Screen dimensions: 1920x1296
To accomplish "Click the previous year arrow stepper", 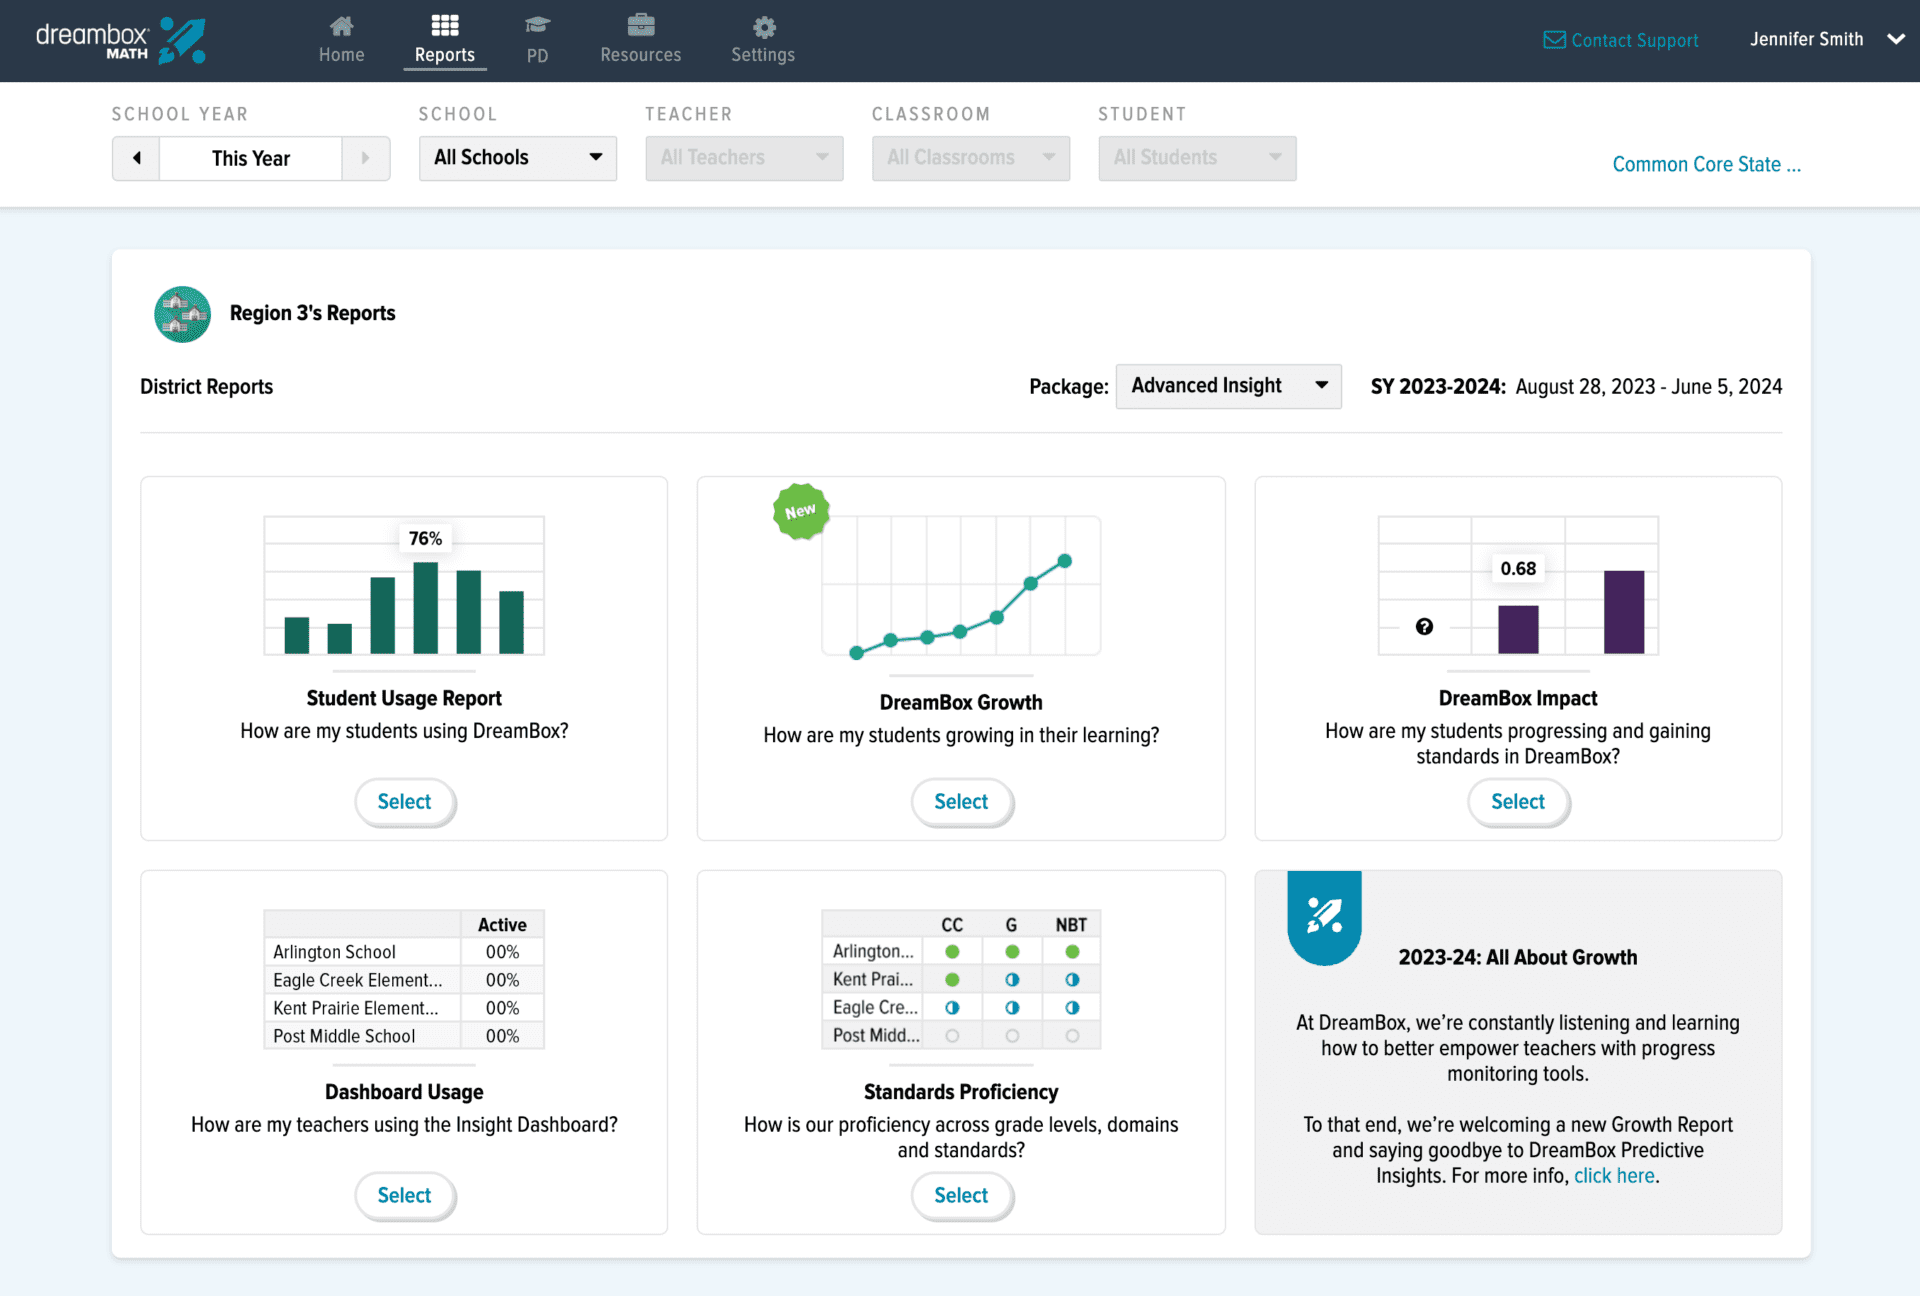I will coord(134,158).
